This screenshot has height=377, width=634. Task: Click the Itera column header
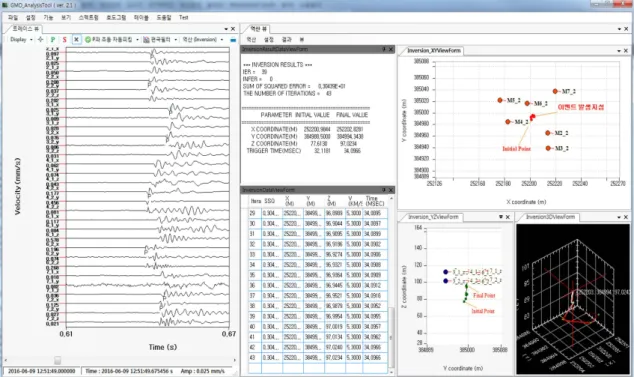click(x=255, y=201)
